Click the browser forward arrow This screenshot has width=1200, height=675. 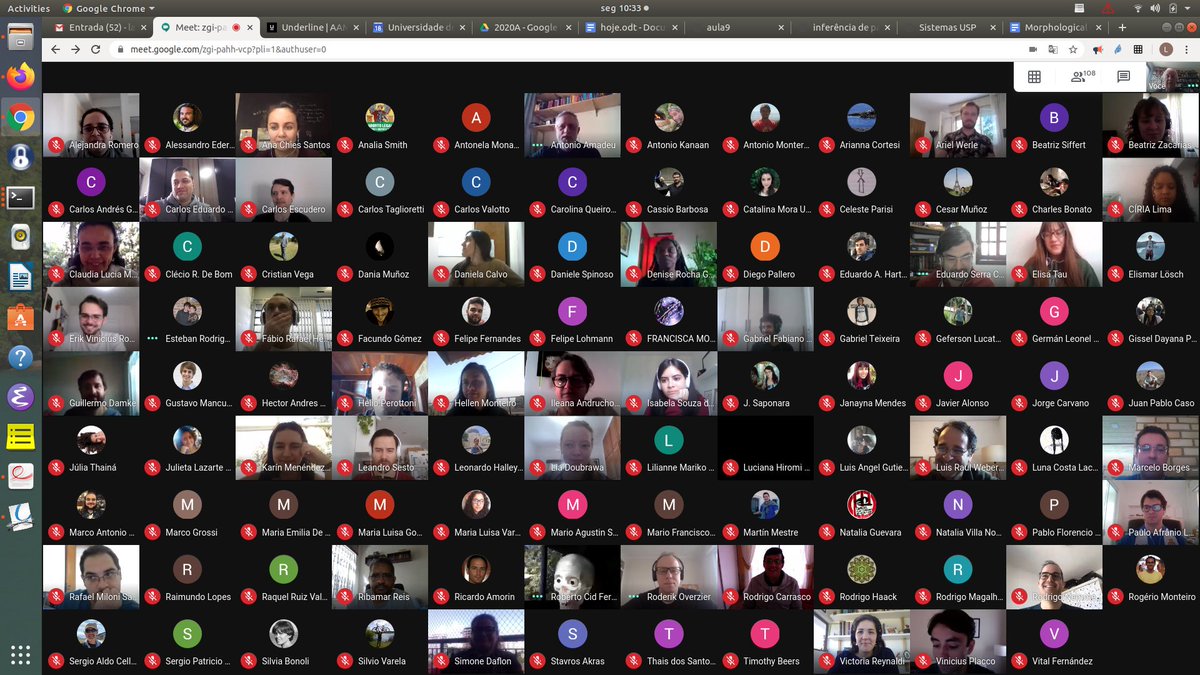pyautogui.click(x=75, y=49)
